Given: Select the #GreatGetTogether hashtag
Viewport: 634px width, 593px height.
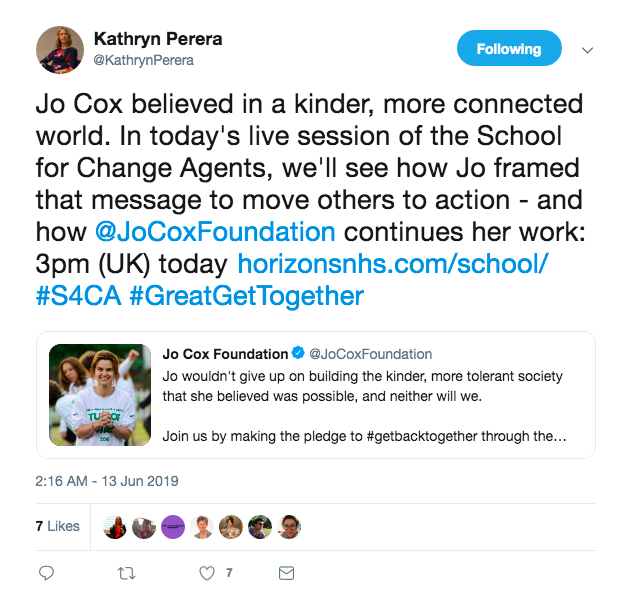Looking at the screenshot, I should (x=247, y=296).
